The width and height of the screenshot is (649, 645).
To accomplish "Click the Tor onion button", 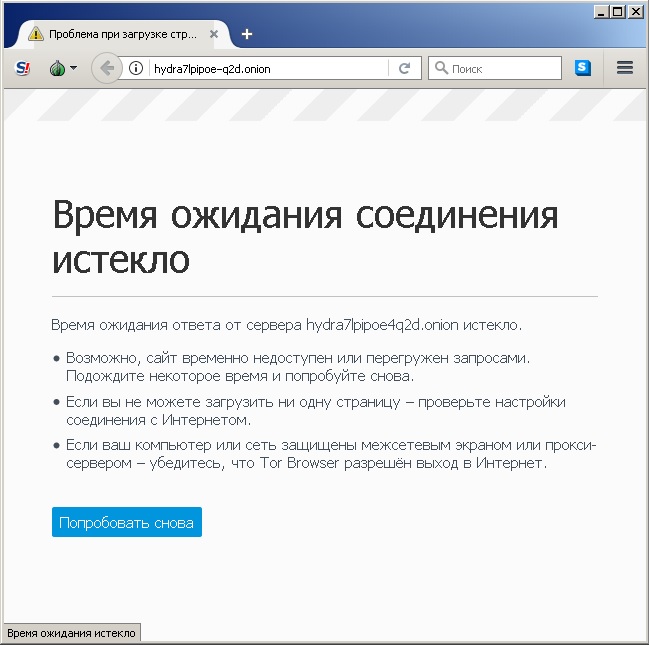I will click(57, 69).
